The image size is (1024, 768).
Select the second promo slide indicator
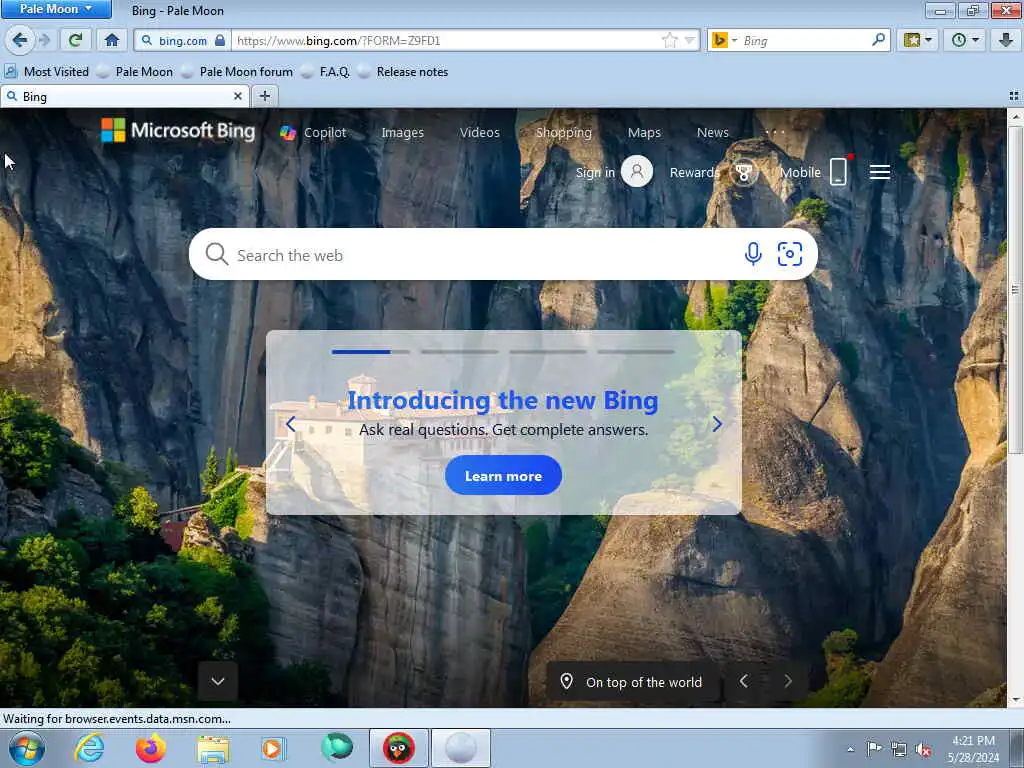(x=459, y=352)
